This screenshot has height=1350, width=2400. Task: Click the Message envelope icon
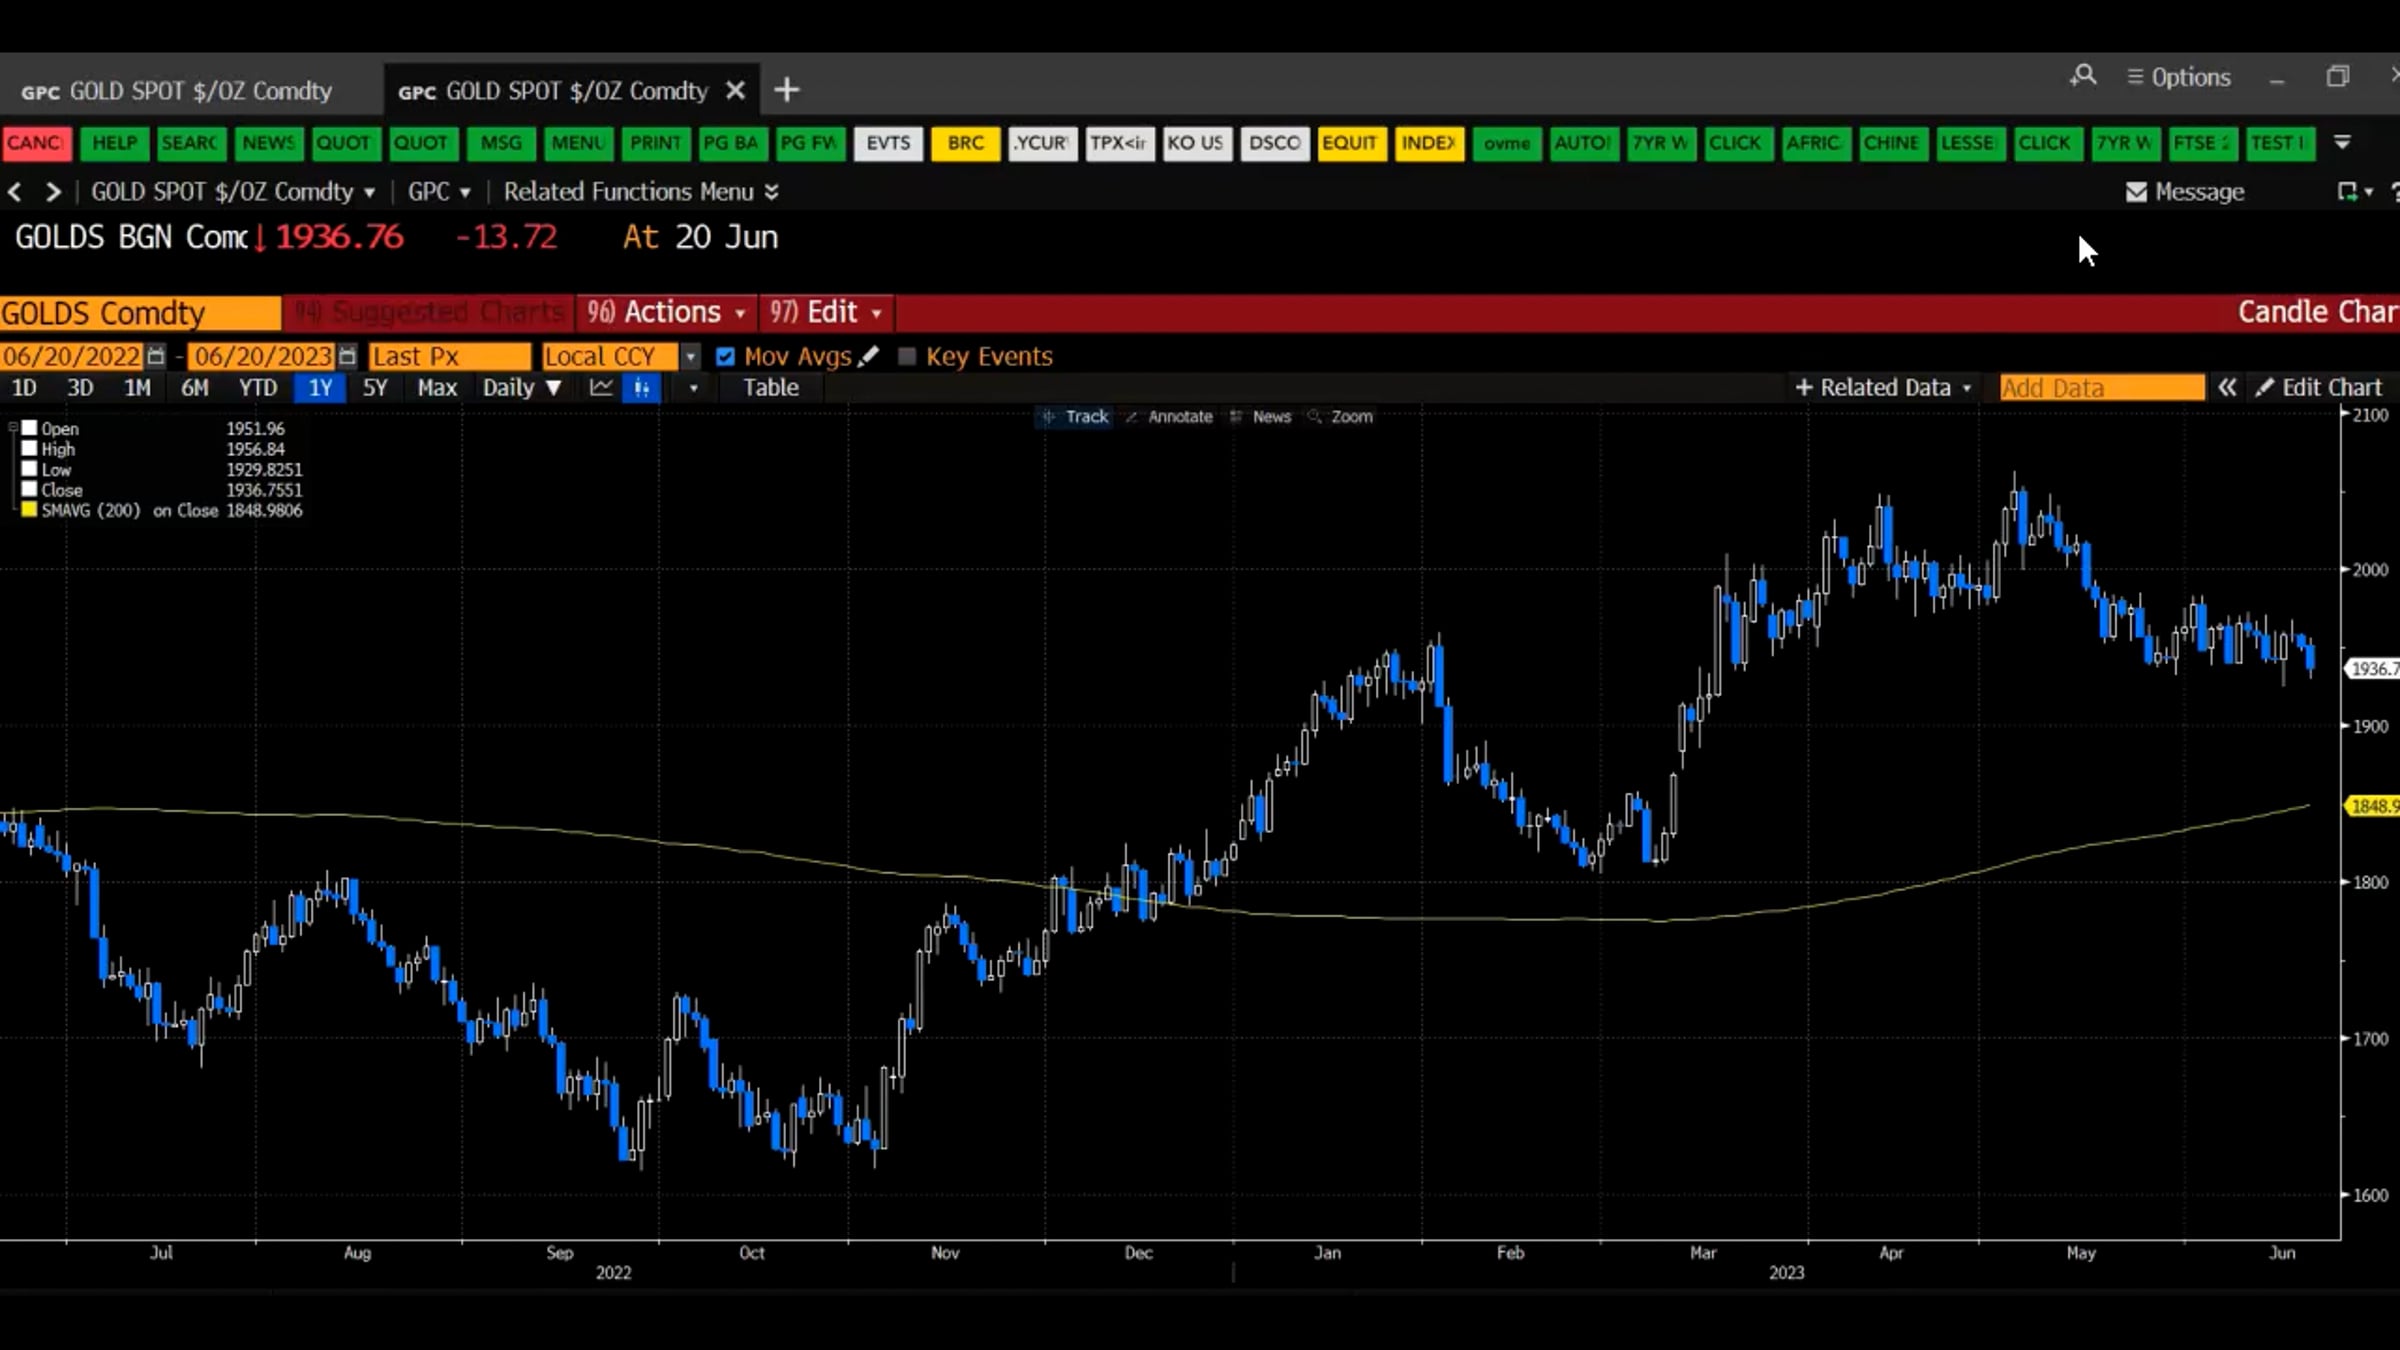pyautogui.click(x=2136, y=192)
